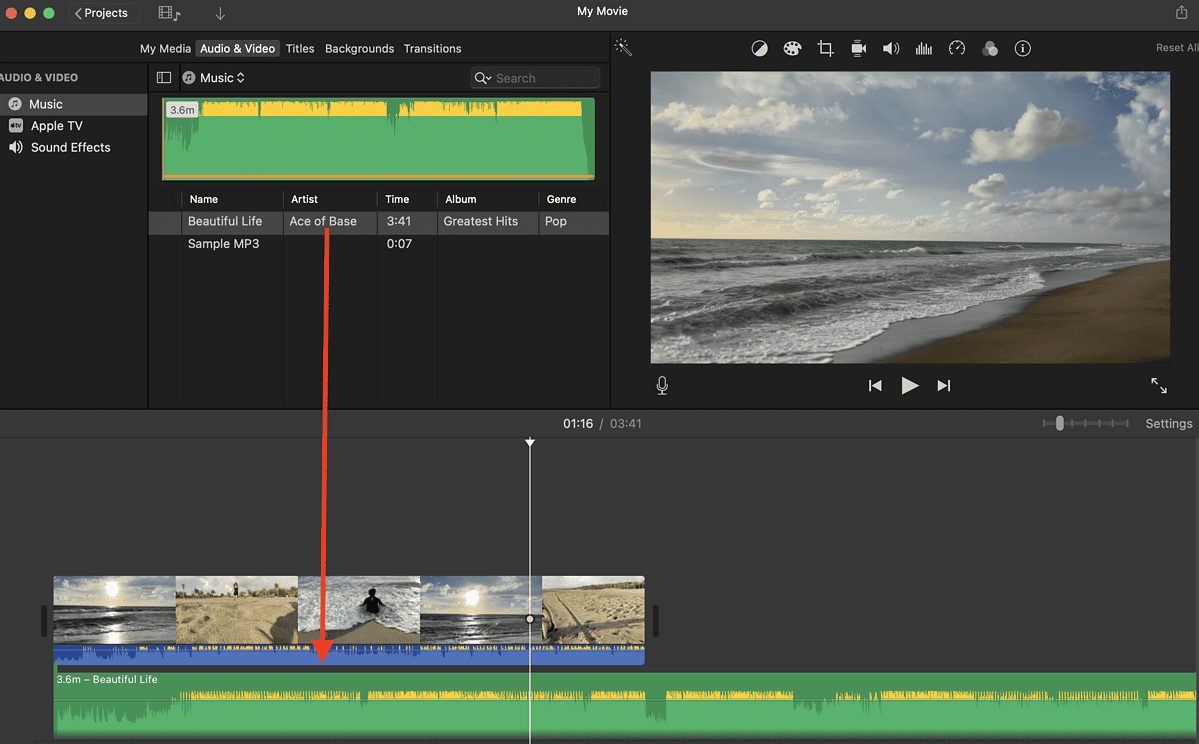Screen dimensions: 1199x744
Task: Open the Color Balance tool
Action: pyautogui.click(x=759, y=48)
